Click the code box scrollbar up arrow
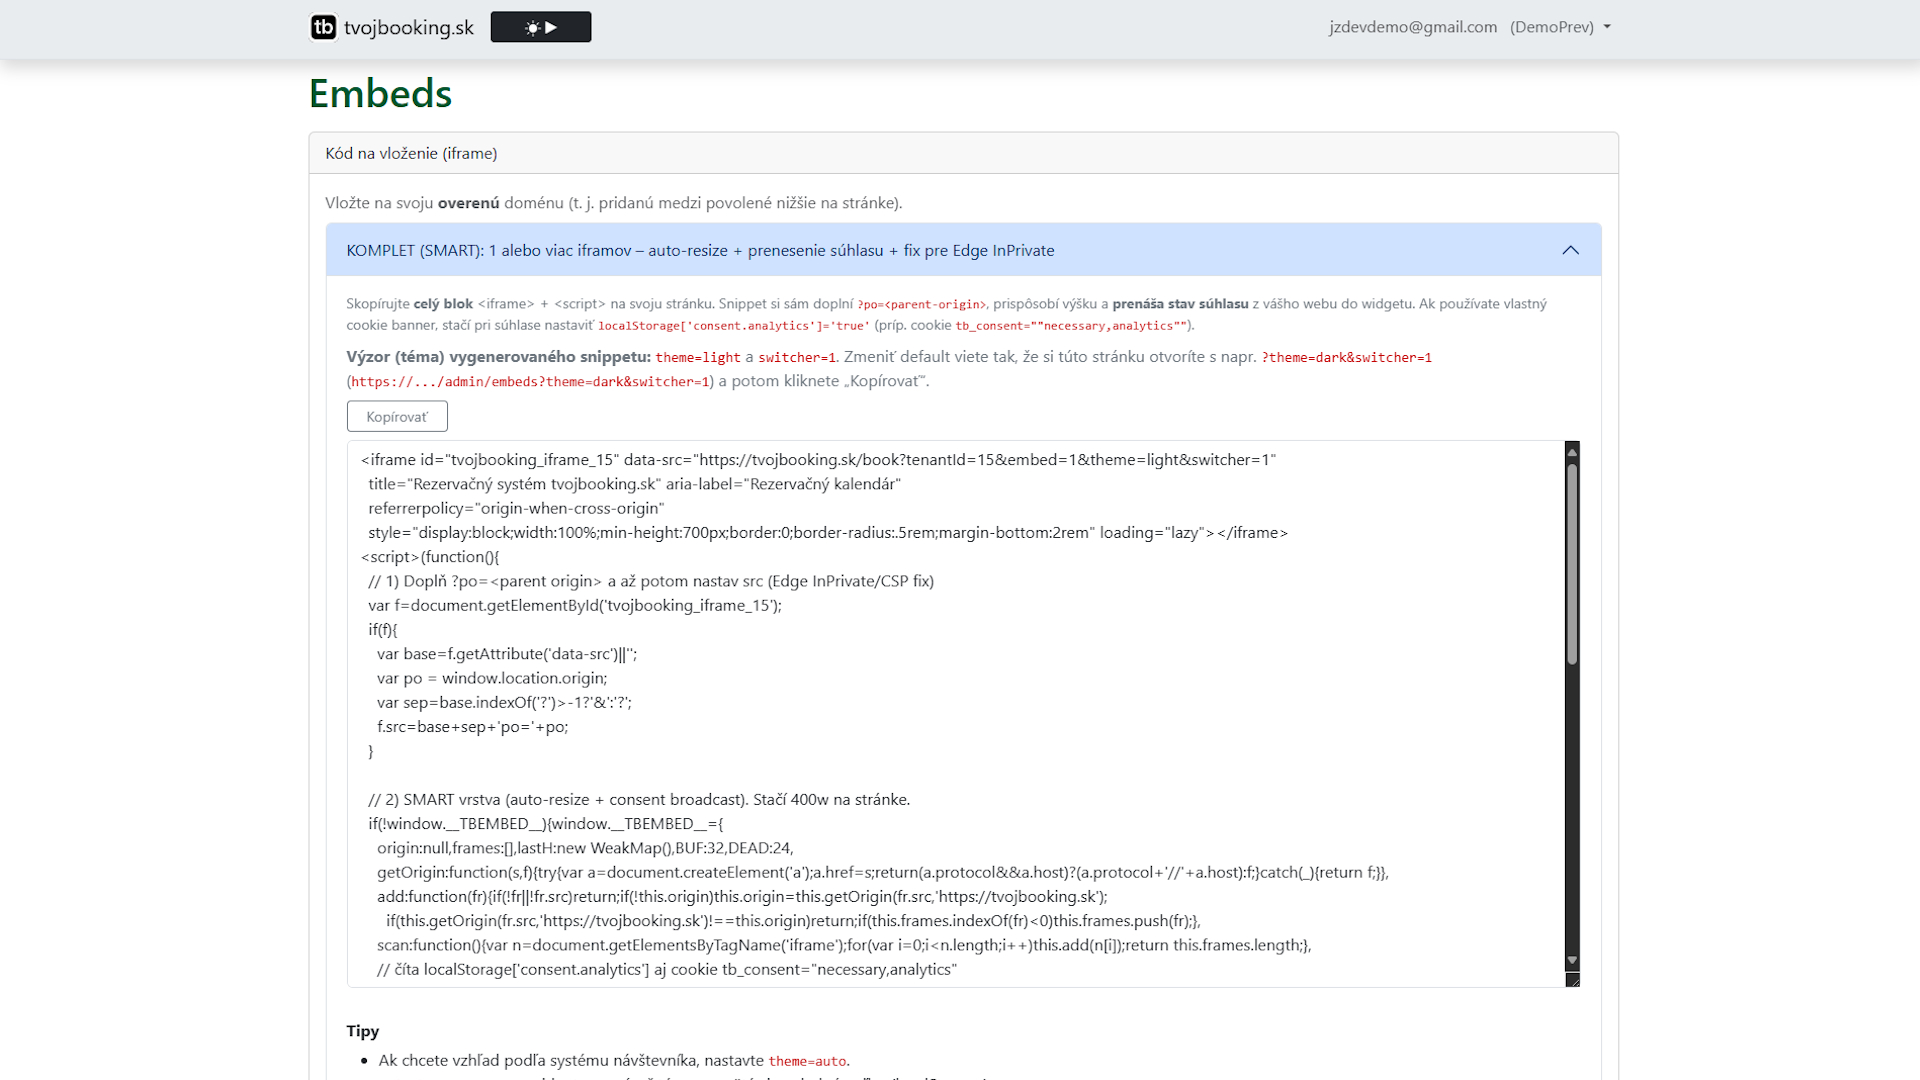 click(x=1572, y=452)
